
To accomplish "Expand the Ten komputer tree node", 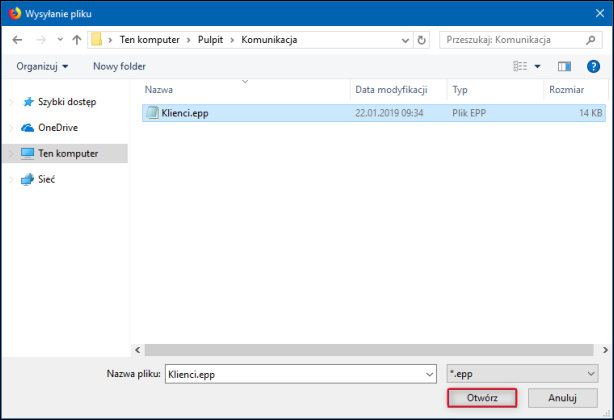I will pyautogui.click(x=11, y=154).
